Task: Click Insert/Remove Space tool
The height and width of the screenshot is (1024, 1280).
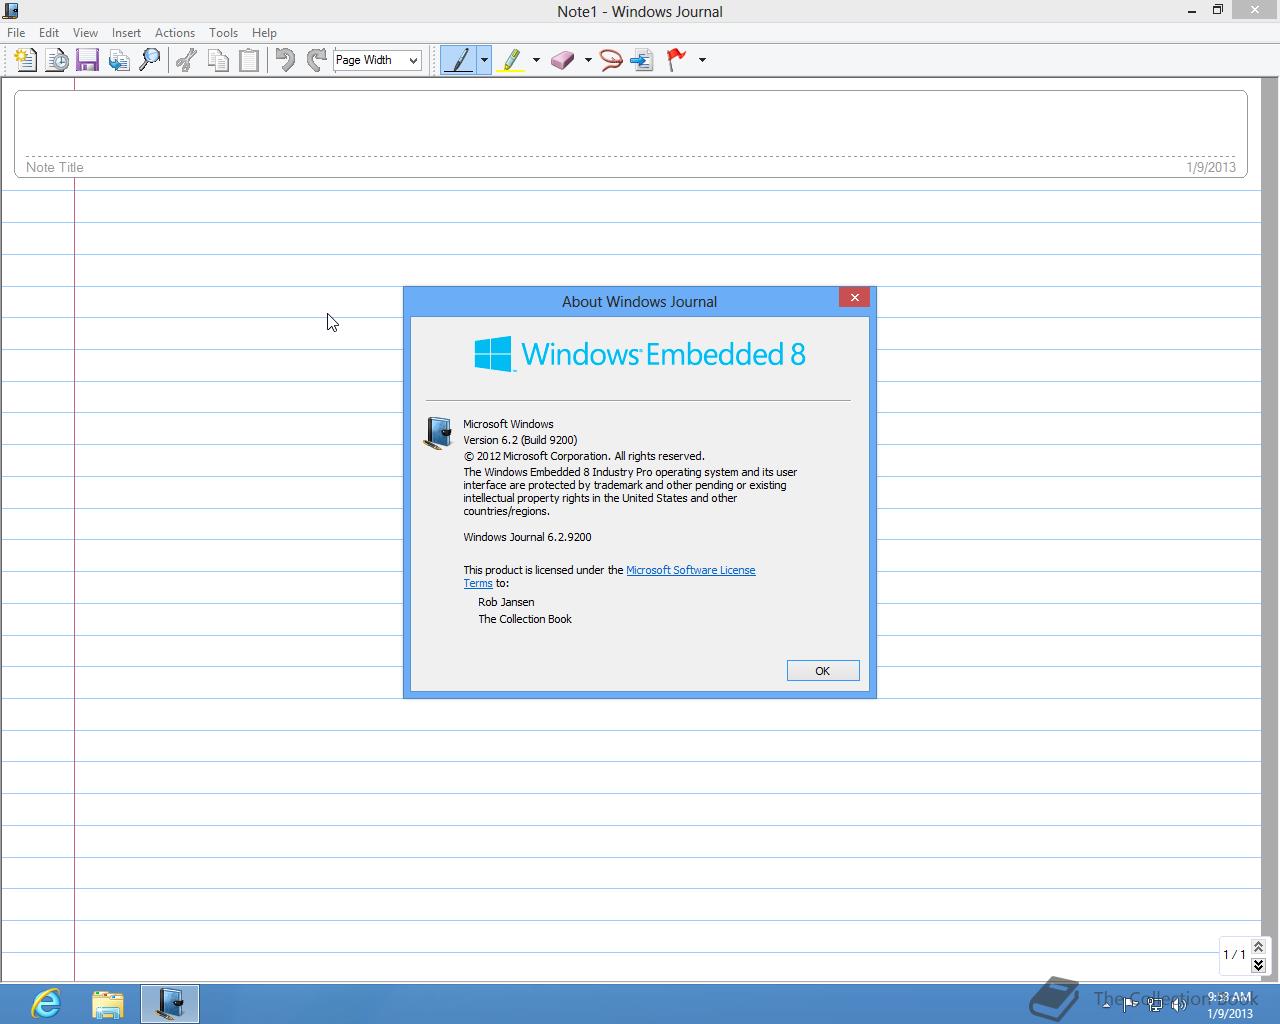Action: [642, 60]
